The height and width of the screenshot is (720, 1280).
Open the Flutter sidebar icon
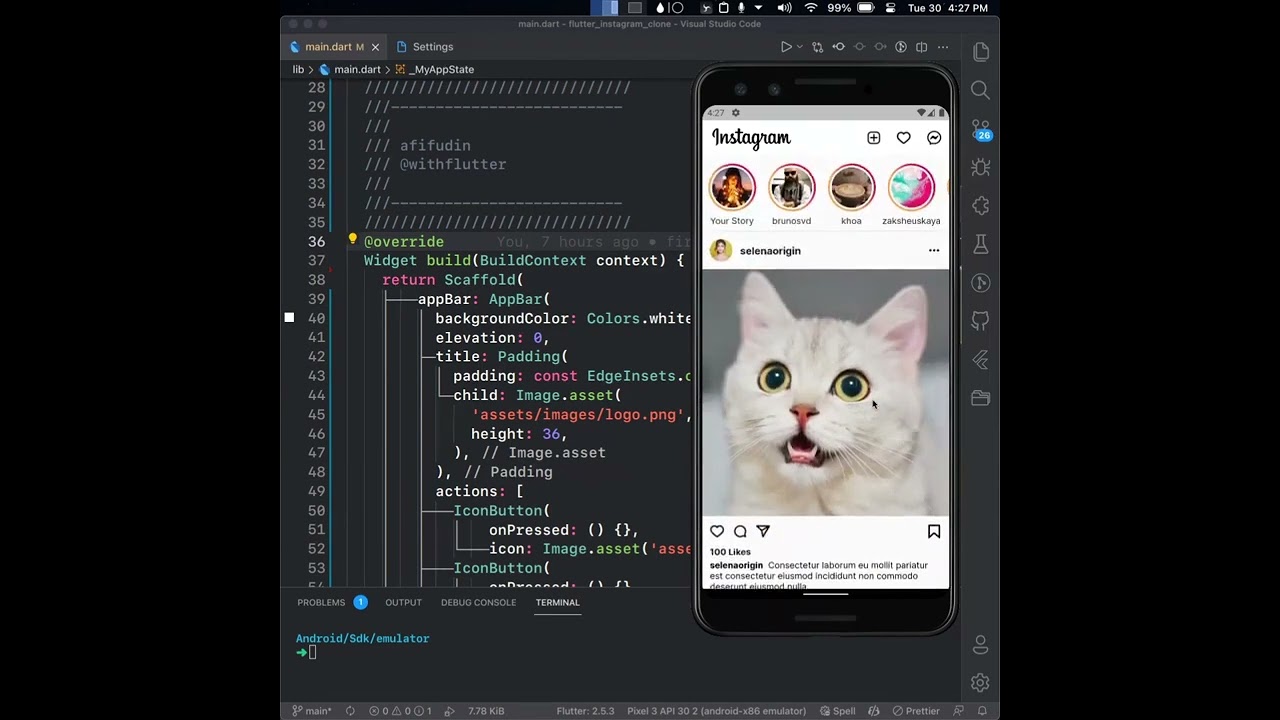(x=980, y=360)
